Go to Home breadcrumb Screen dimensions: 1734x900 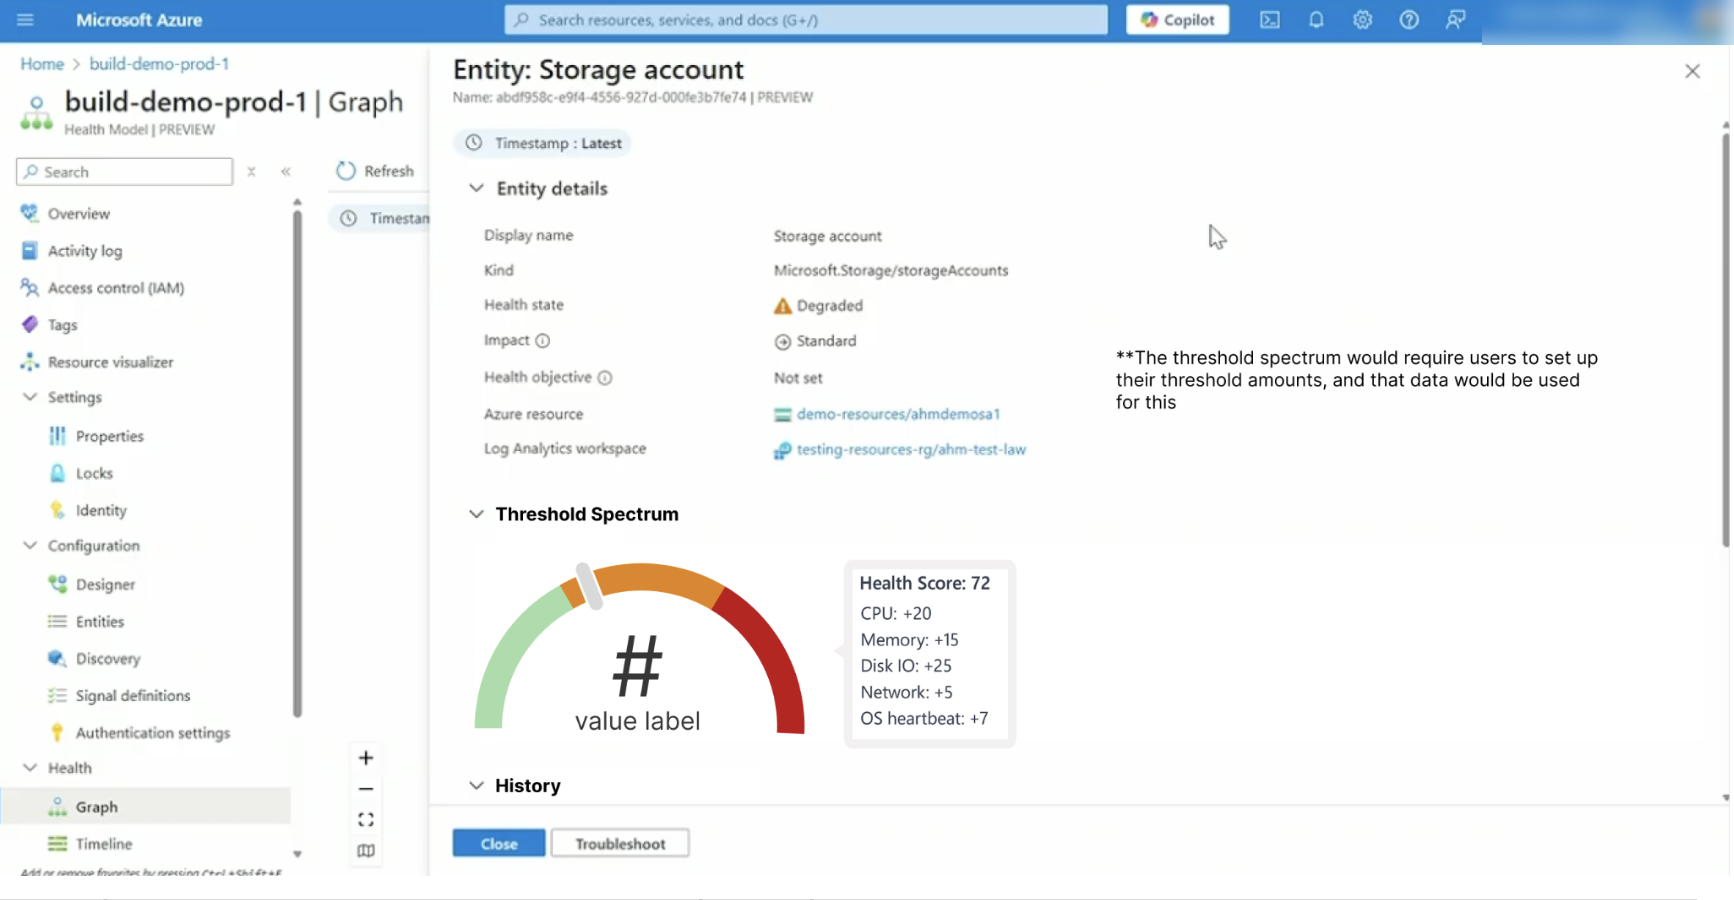[42, 64]
